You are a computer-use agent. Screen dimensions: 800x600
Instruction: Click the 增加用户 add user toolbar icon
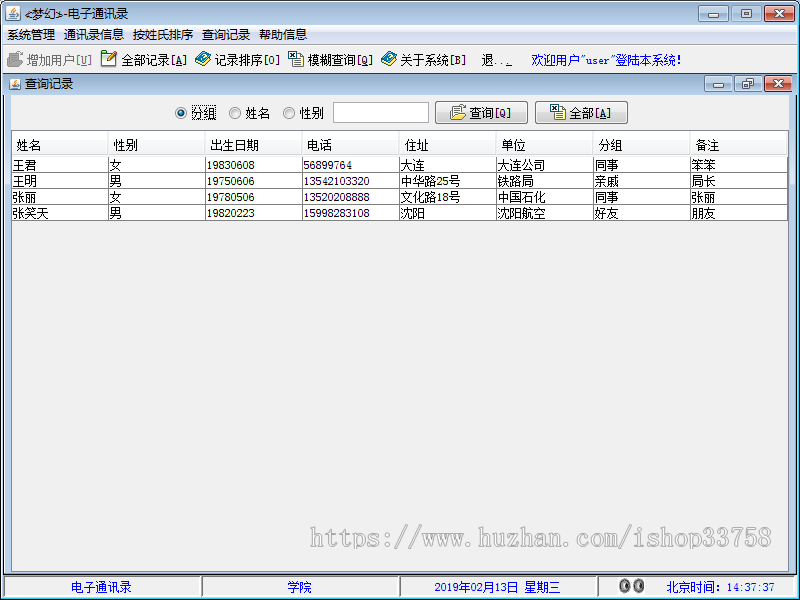point(16,59)
